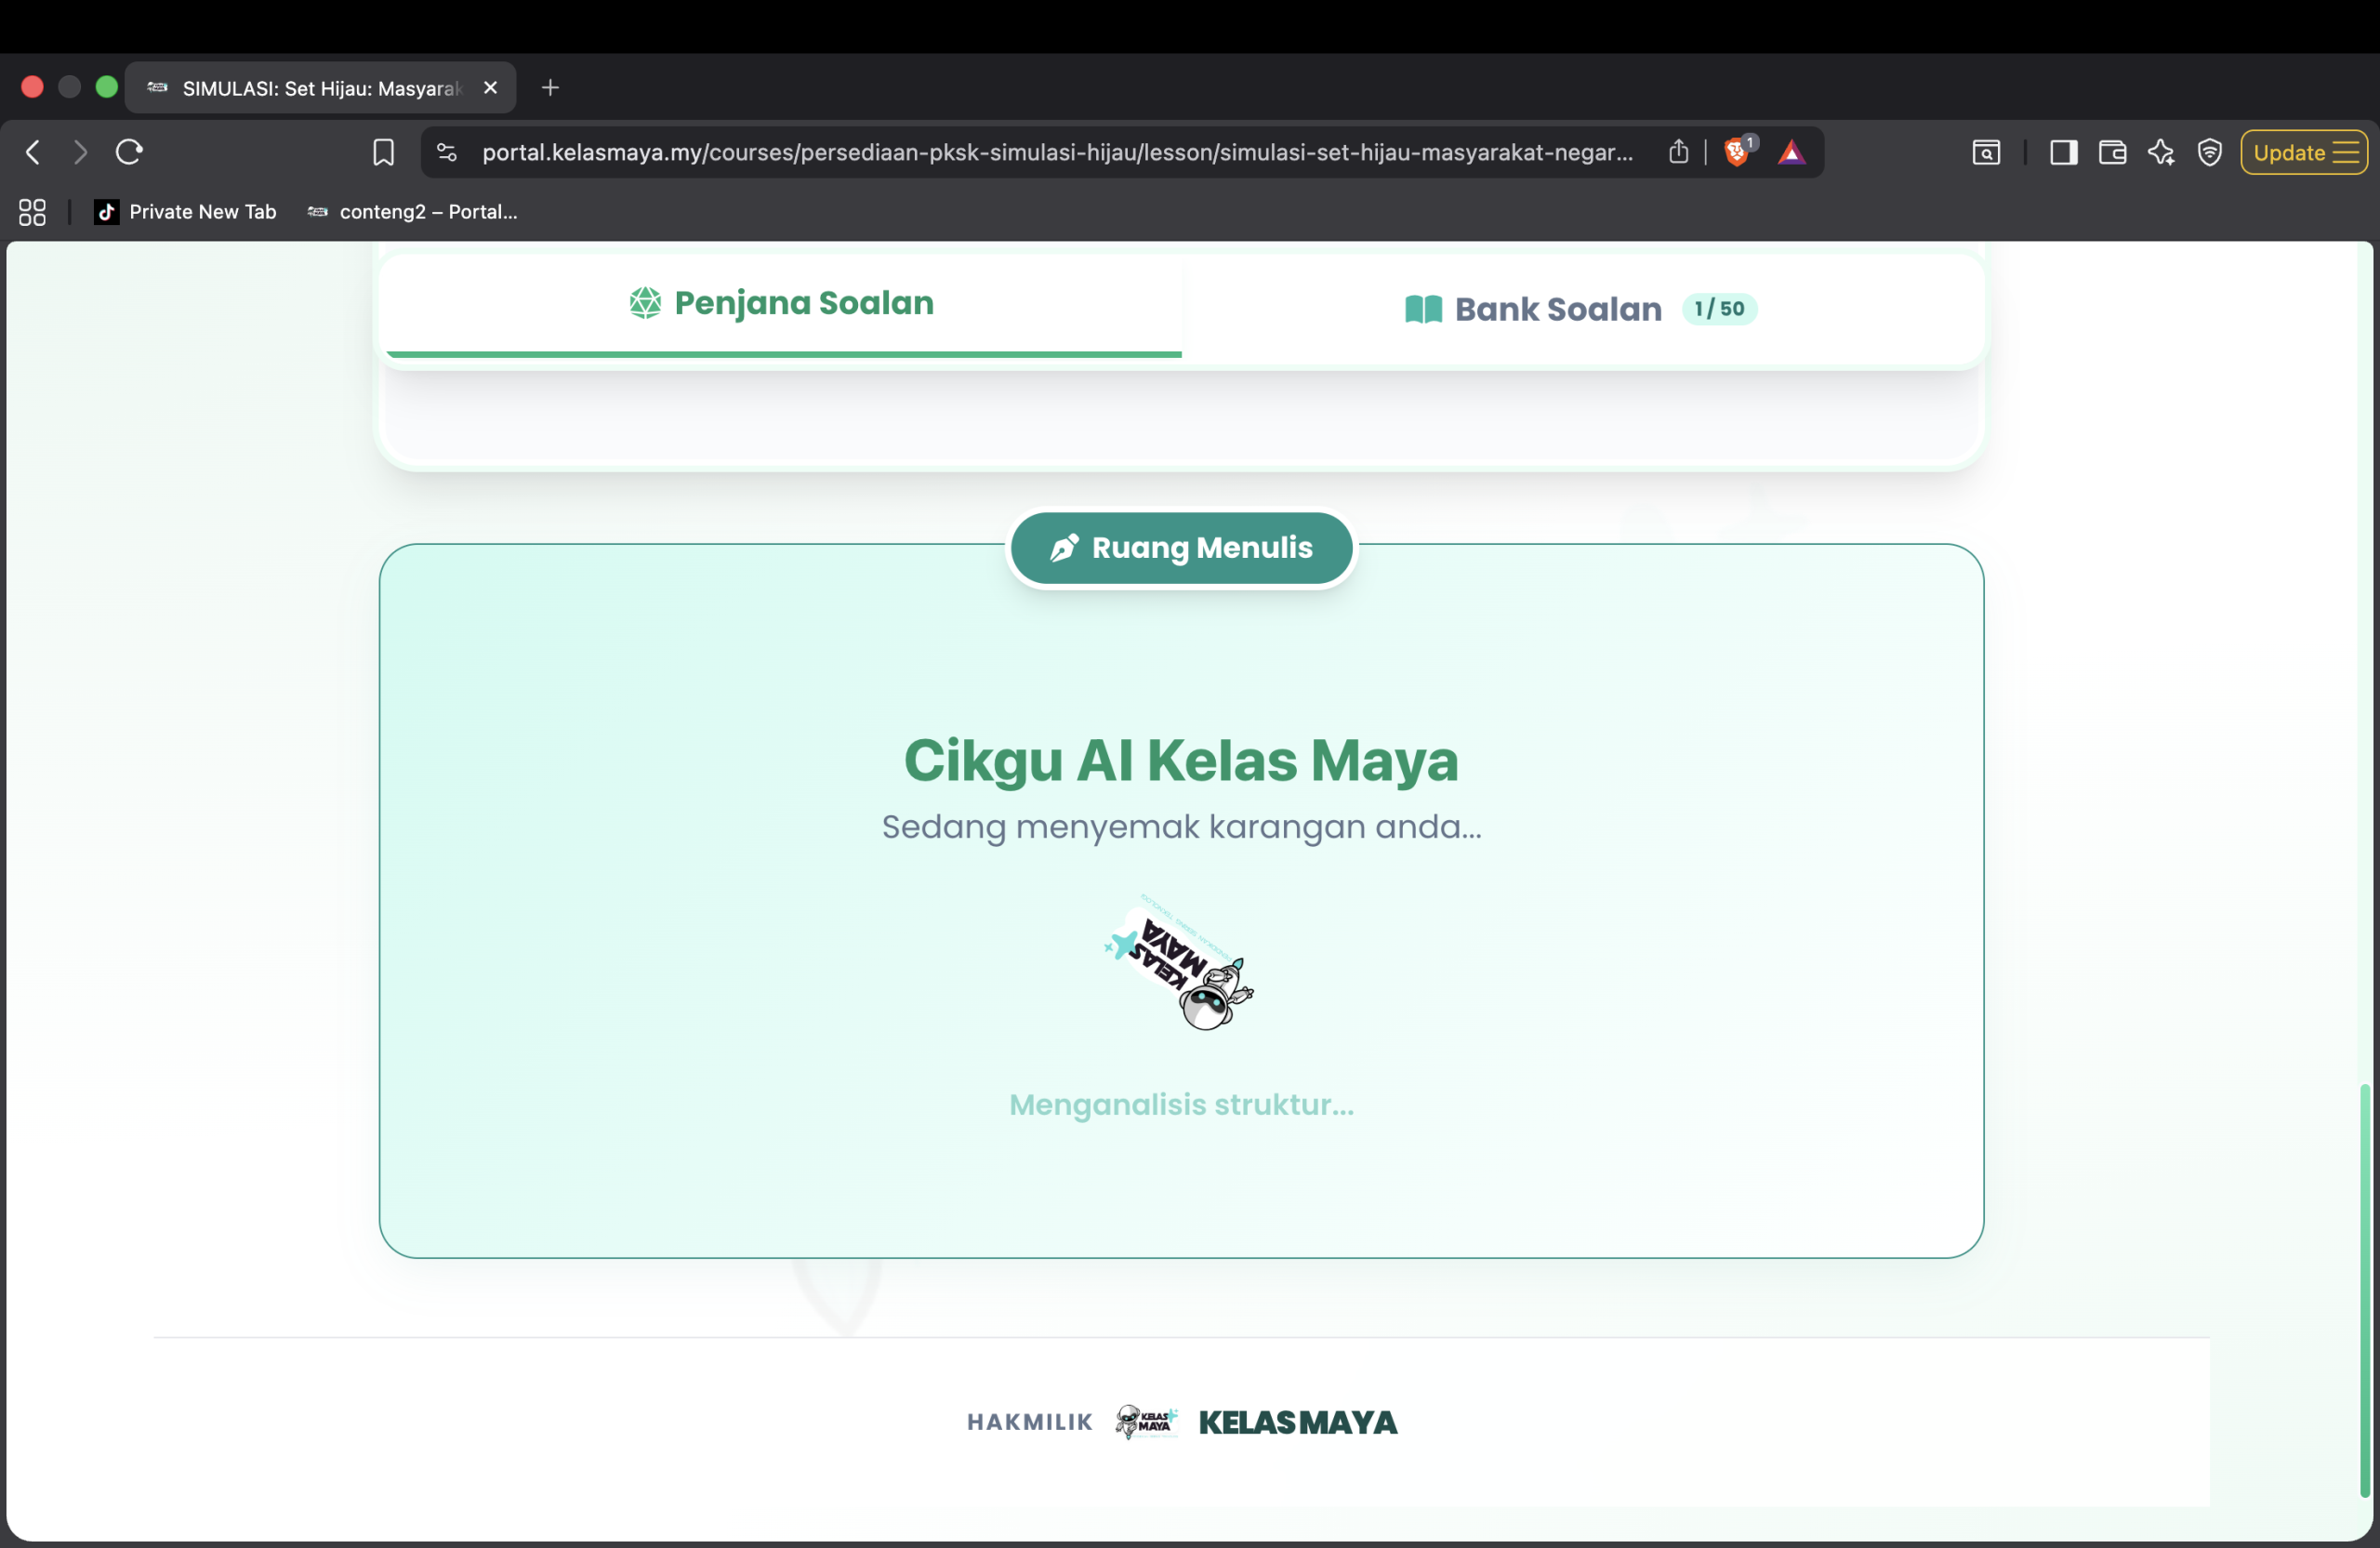Select the SIMULASI: Set Hijau browser tab
Image resolution: width=2380 pixels, height=1548 pixels.
pos(320,88)
